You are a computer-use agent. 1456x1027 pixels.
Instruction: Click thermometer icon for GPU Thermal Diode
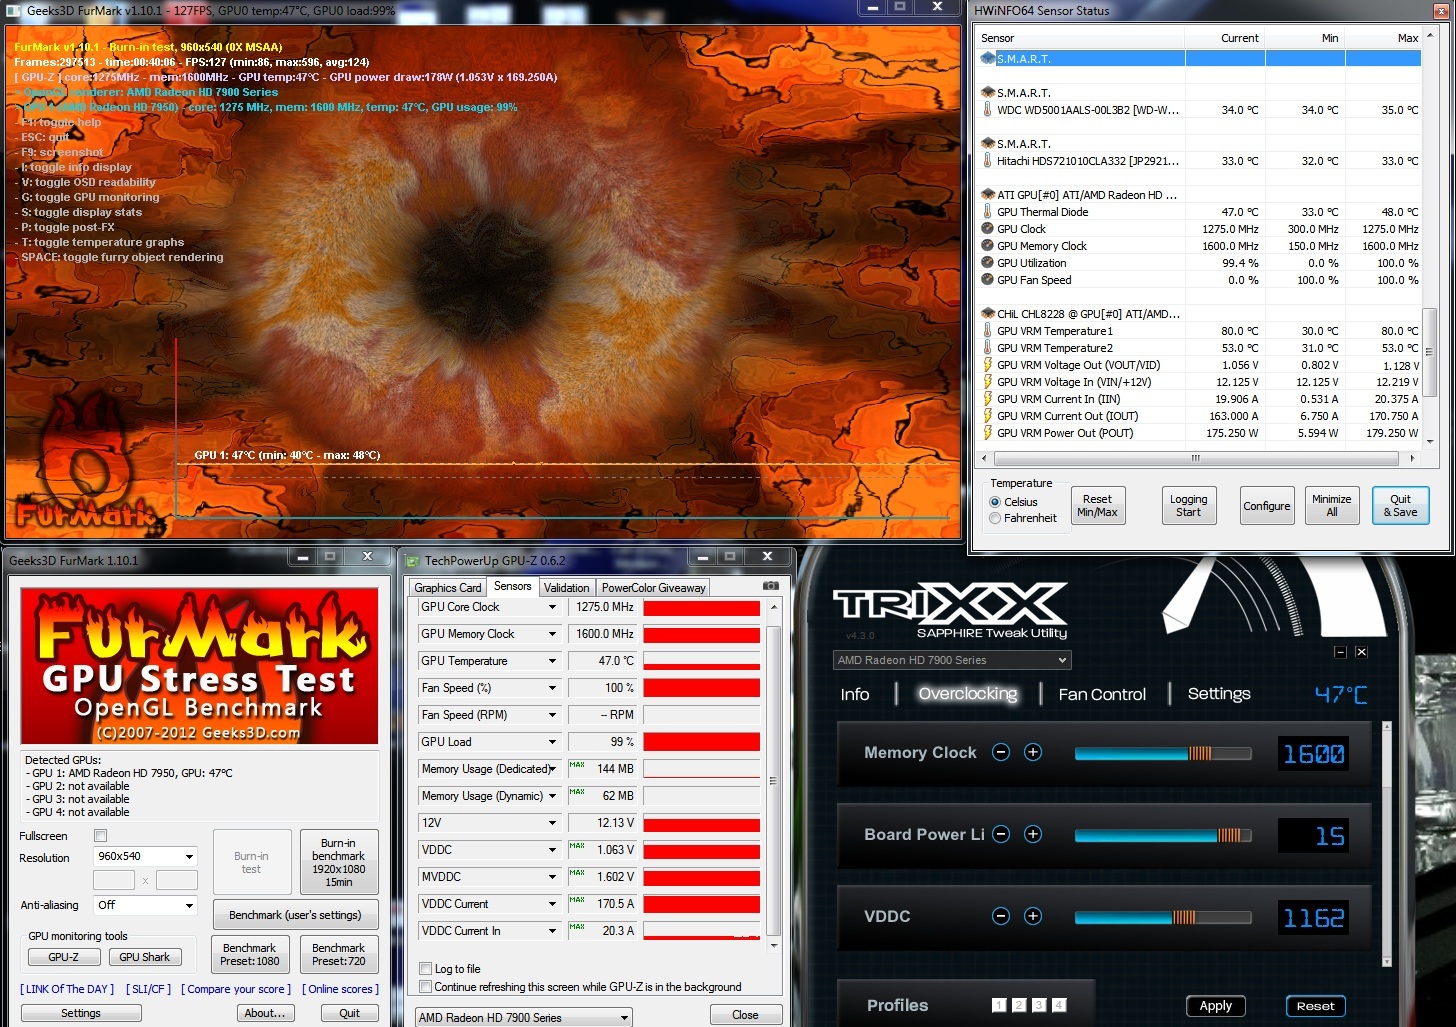pos(988,212)
